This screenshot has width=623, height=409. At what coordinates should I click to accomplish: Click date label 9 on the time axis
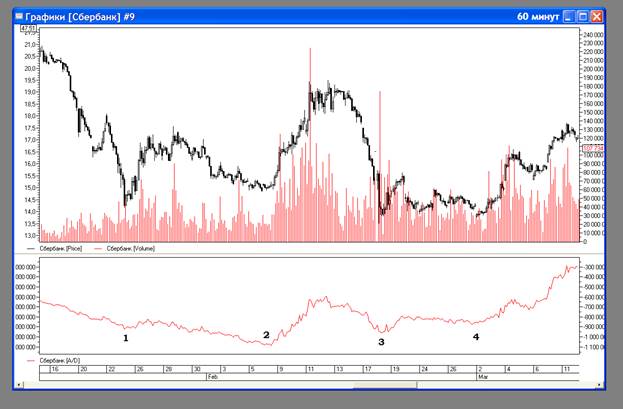tap(281, 369)
